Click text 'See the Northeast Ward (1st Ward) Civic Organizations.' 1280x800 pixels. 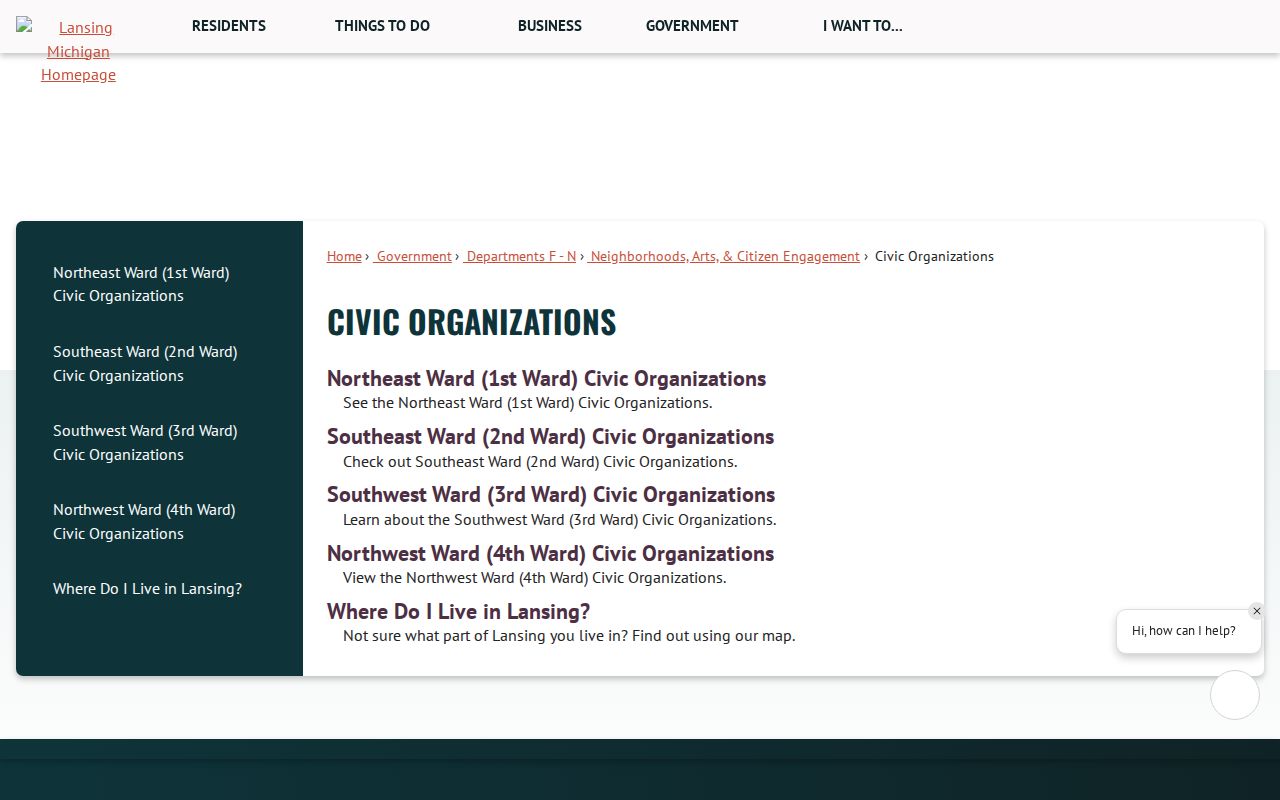528,403
